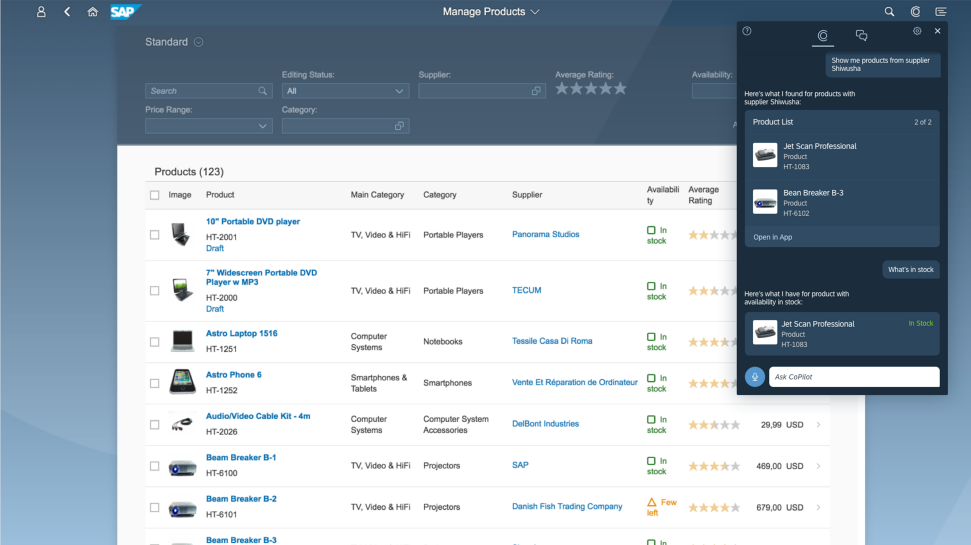Select the Audio/Video Cable Kit row checkbox
Screen dimensions: 971x545
[154, 425]
